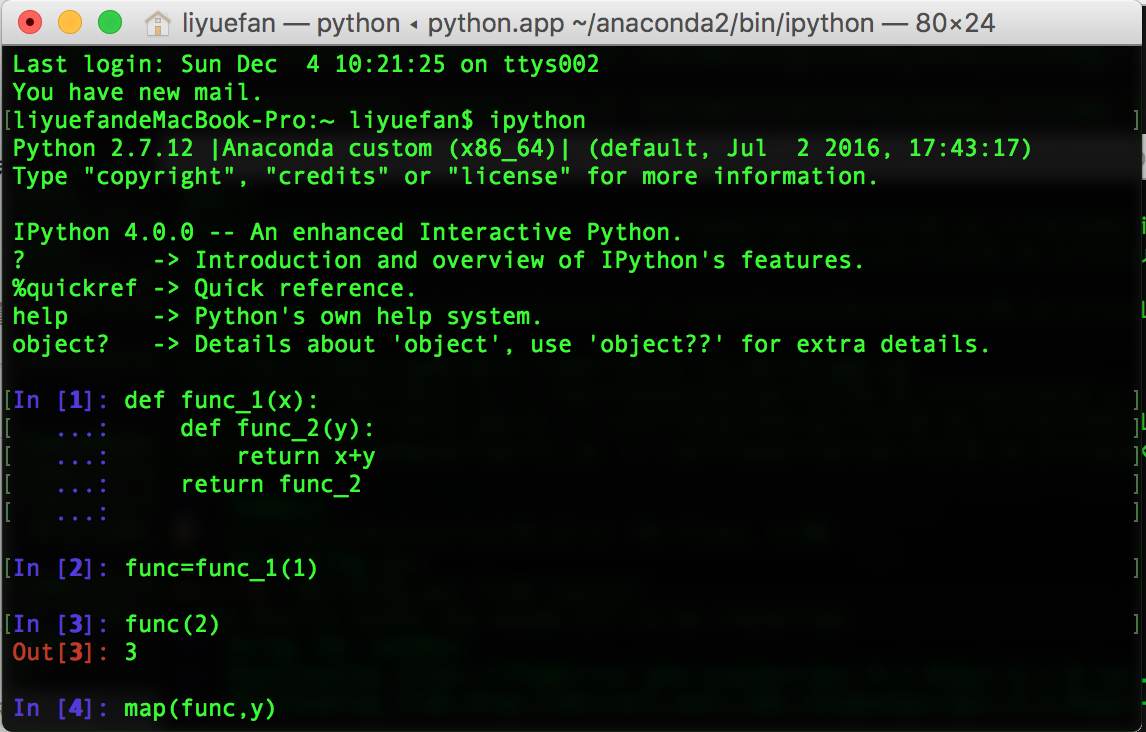Click the "In [4]" prompt label
Viewport: 1146px width, 732px height.
coord(61,709)
